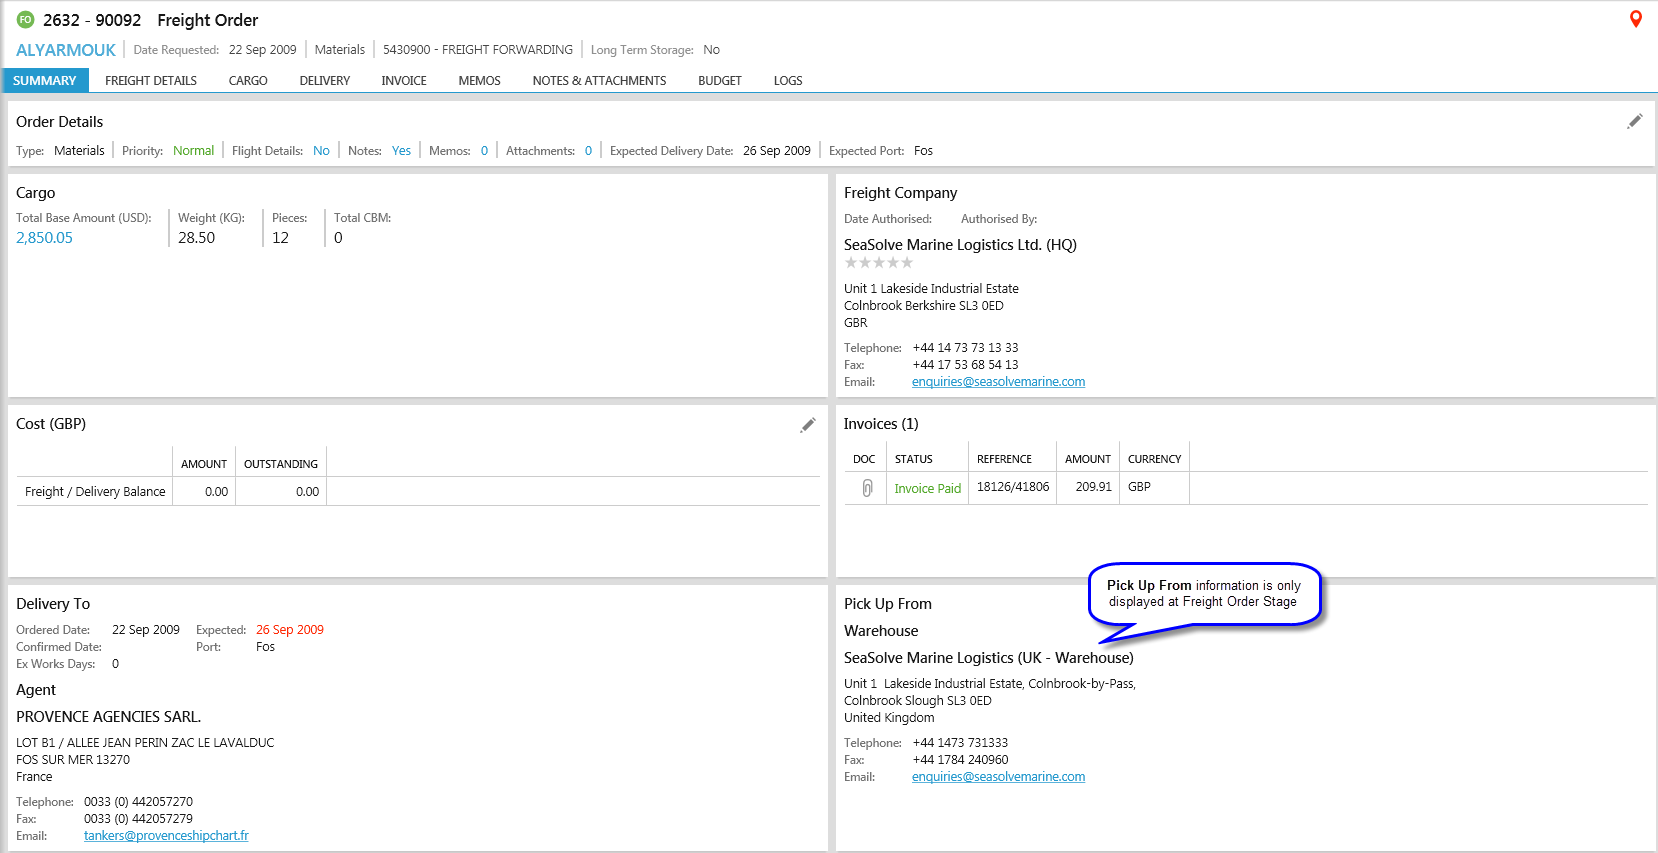Image resolution: width=1658 pixels, height=853 pixels.
Task: View the Logs tab
Action: tap(788, 81)
